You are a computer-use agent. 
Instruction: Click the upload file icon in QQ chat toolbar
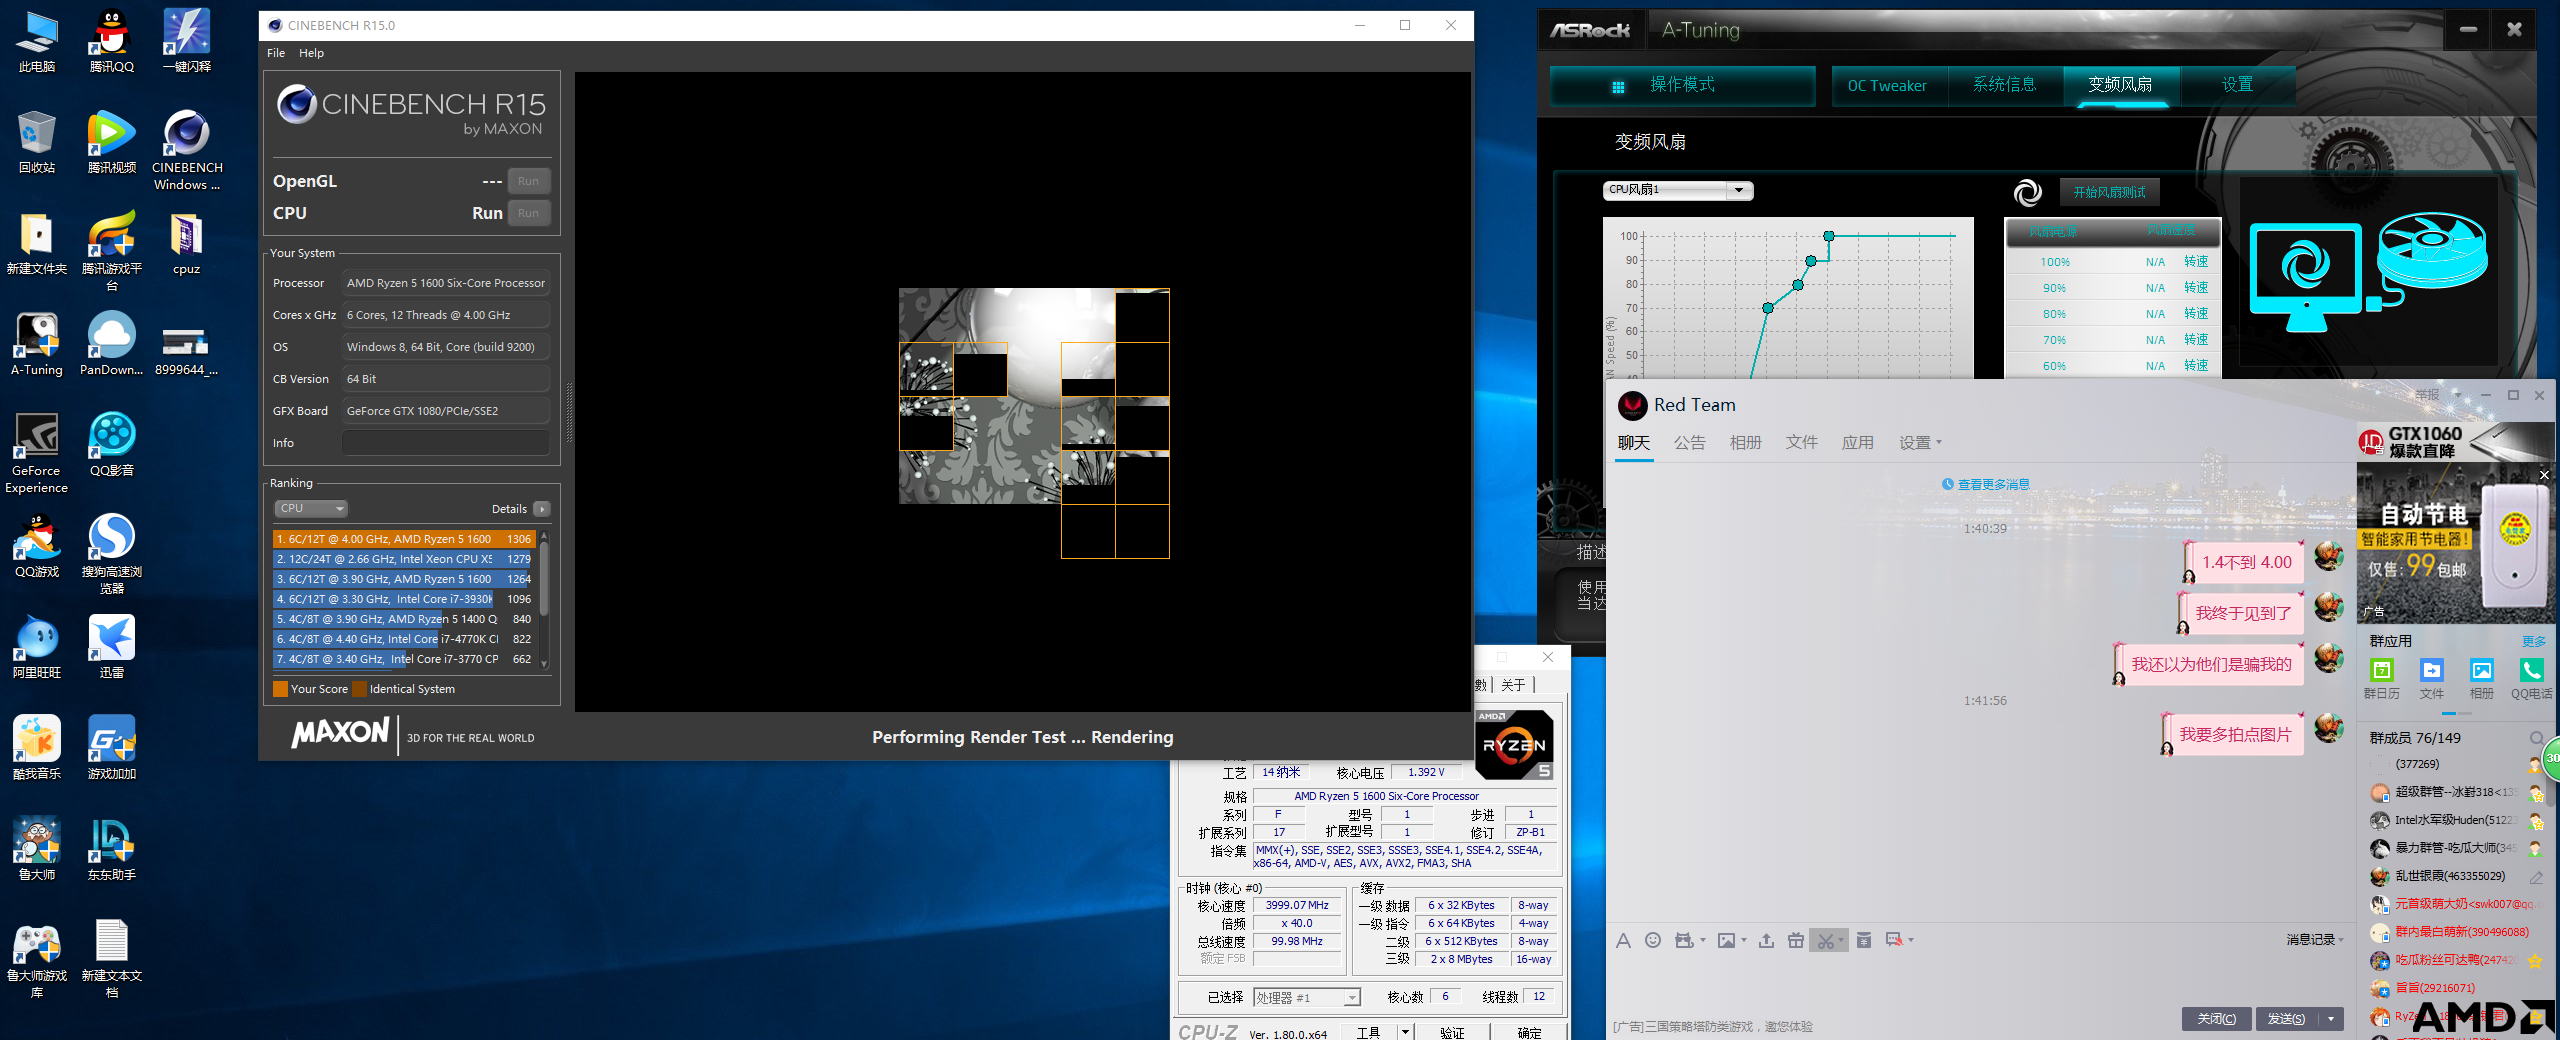click(x=1766, y=940)
